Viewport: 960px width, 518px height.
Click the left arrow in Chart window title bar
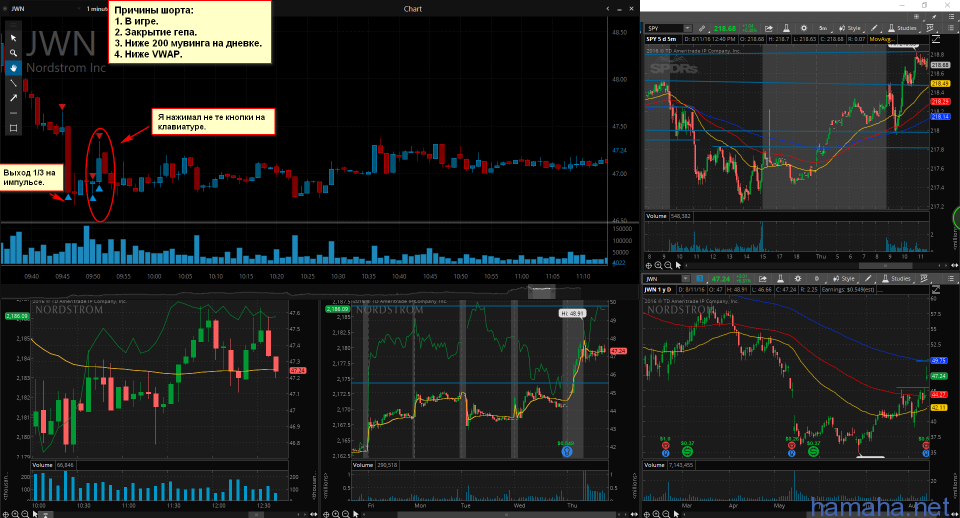[607, 9]
